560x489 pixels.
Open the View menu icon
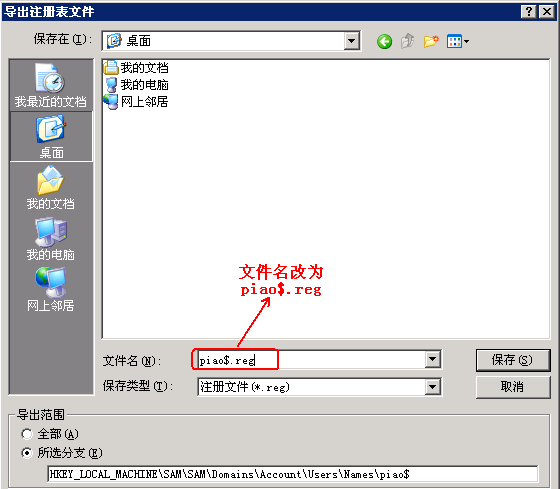pyautogui.click(x=458, y=41)
